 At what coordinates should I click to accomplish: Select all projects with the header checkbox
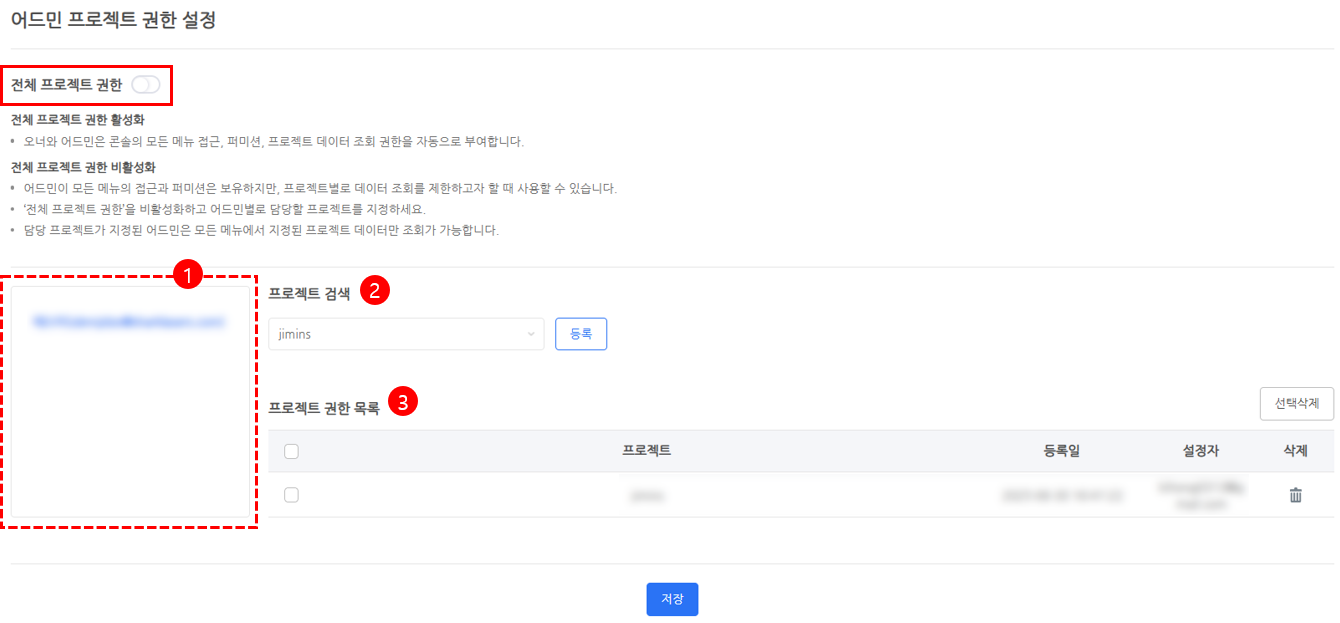coord(292,451)
